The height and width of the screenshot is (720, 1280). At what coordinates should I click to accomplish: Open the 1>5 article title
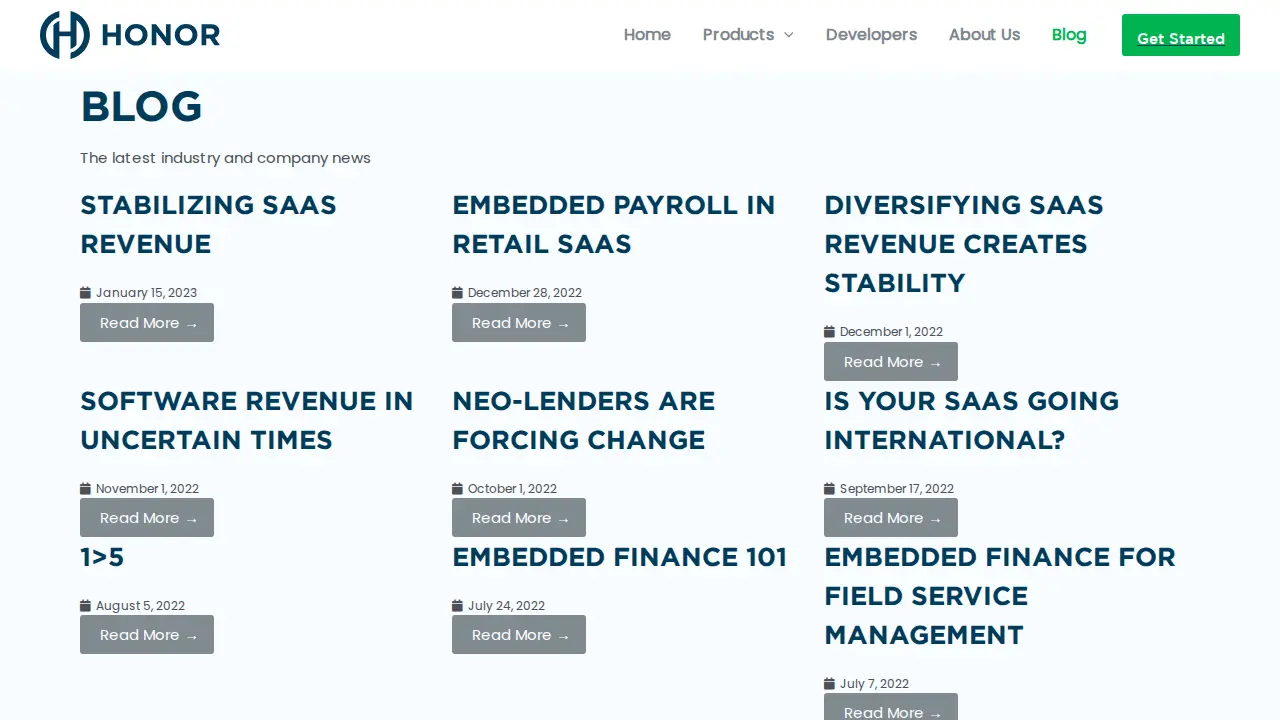click(102, 557)
